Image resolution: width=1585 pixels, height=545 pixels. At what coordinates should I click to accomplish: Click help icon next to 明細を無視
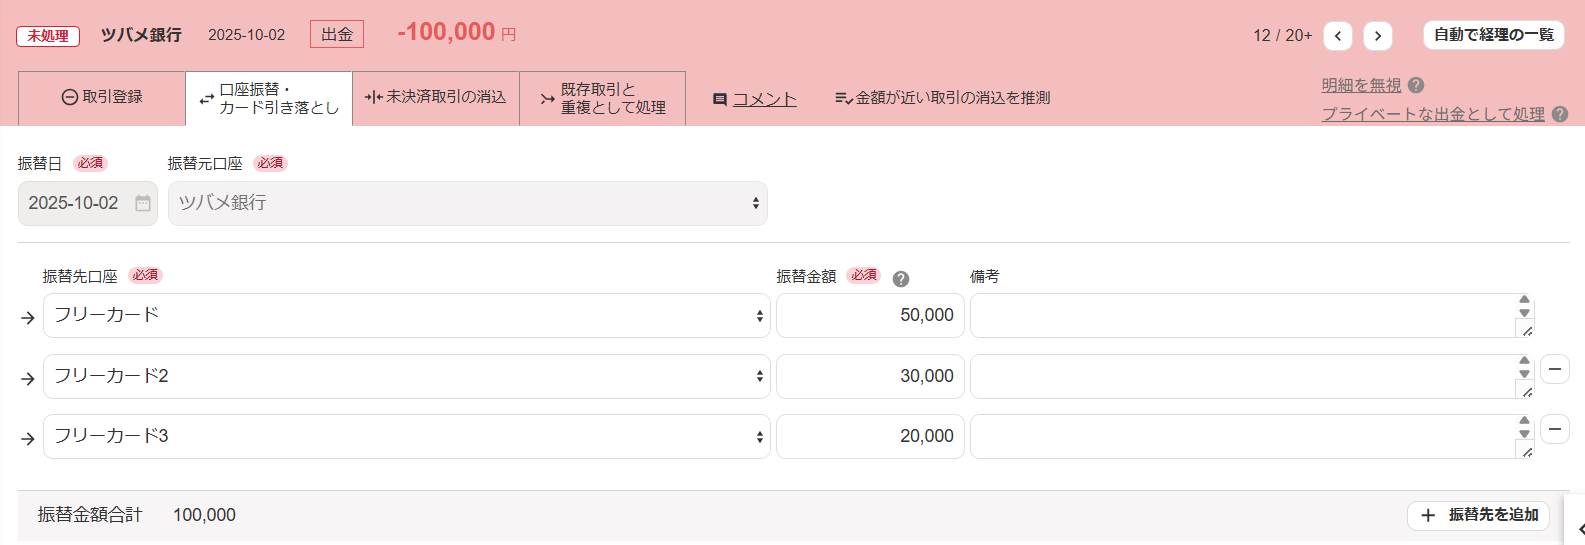(1415, 86)
